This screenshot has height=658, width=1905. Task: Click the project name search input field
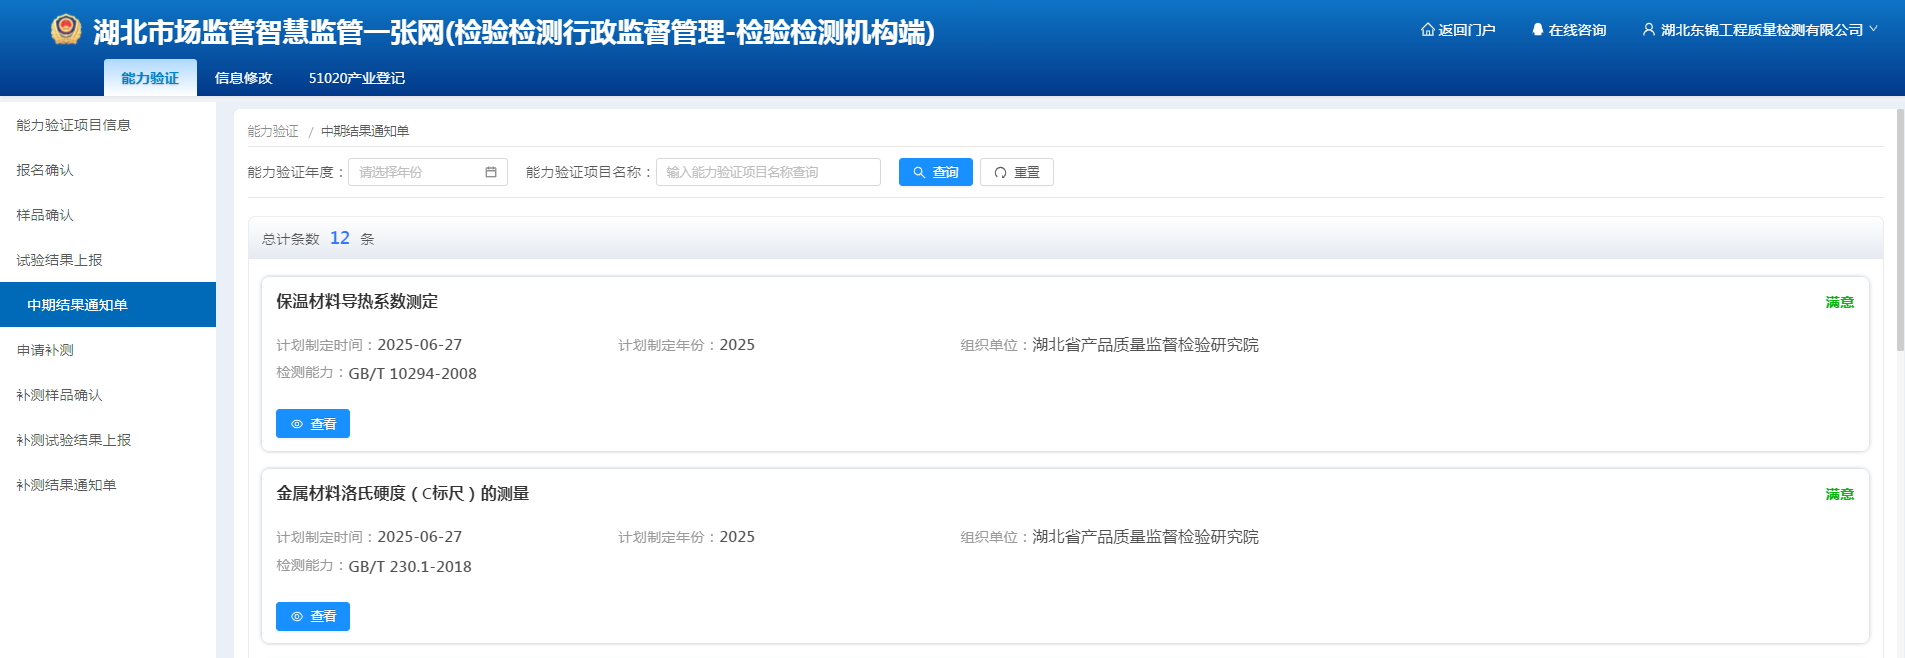(767, 172)
